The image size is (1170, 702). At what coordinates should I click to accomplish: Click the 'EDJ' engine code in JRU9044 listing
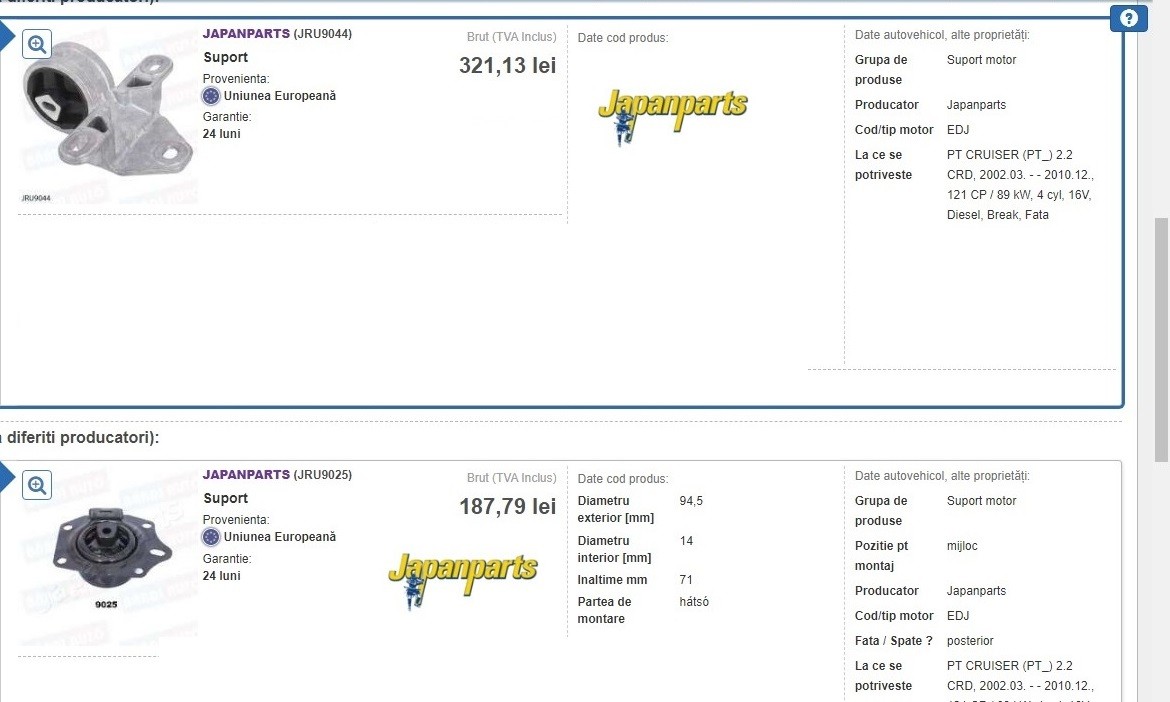958,130
